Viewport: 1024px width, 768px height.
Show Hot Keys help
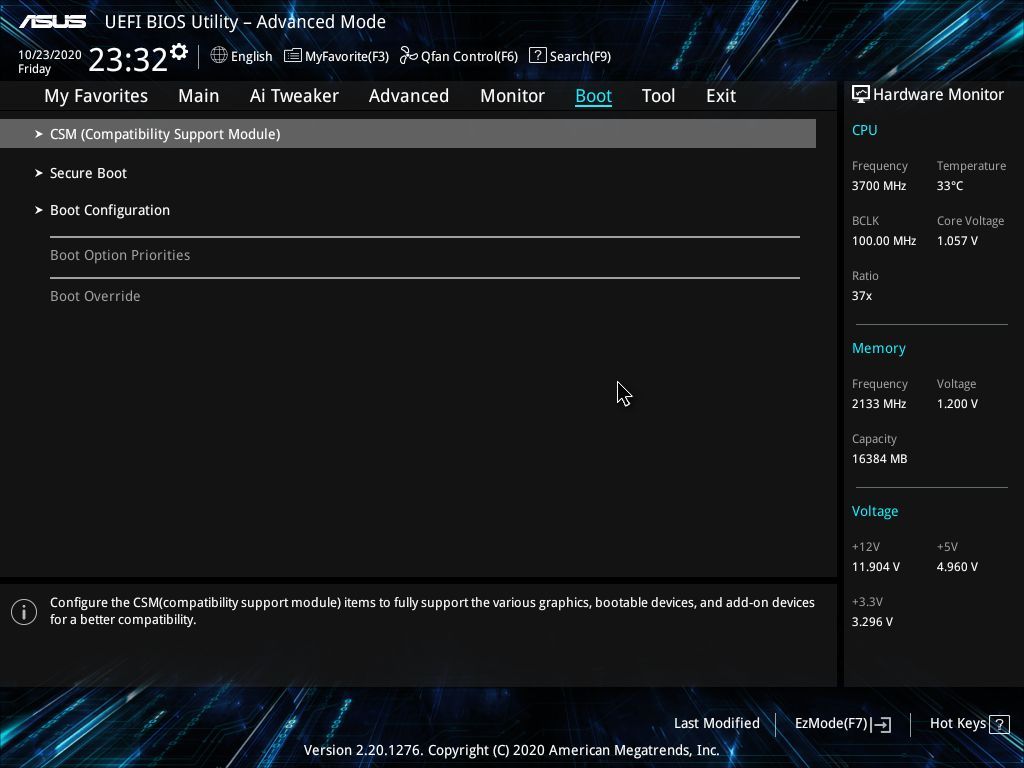(957, 723)
